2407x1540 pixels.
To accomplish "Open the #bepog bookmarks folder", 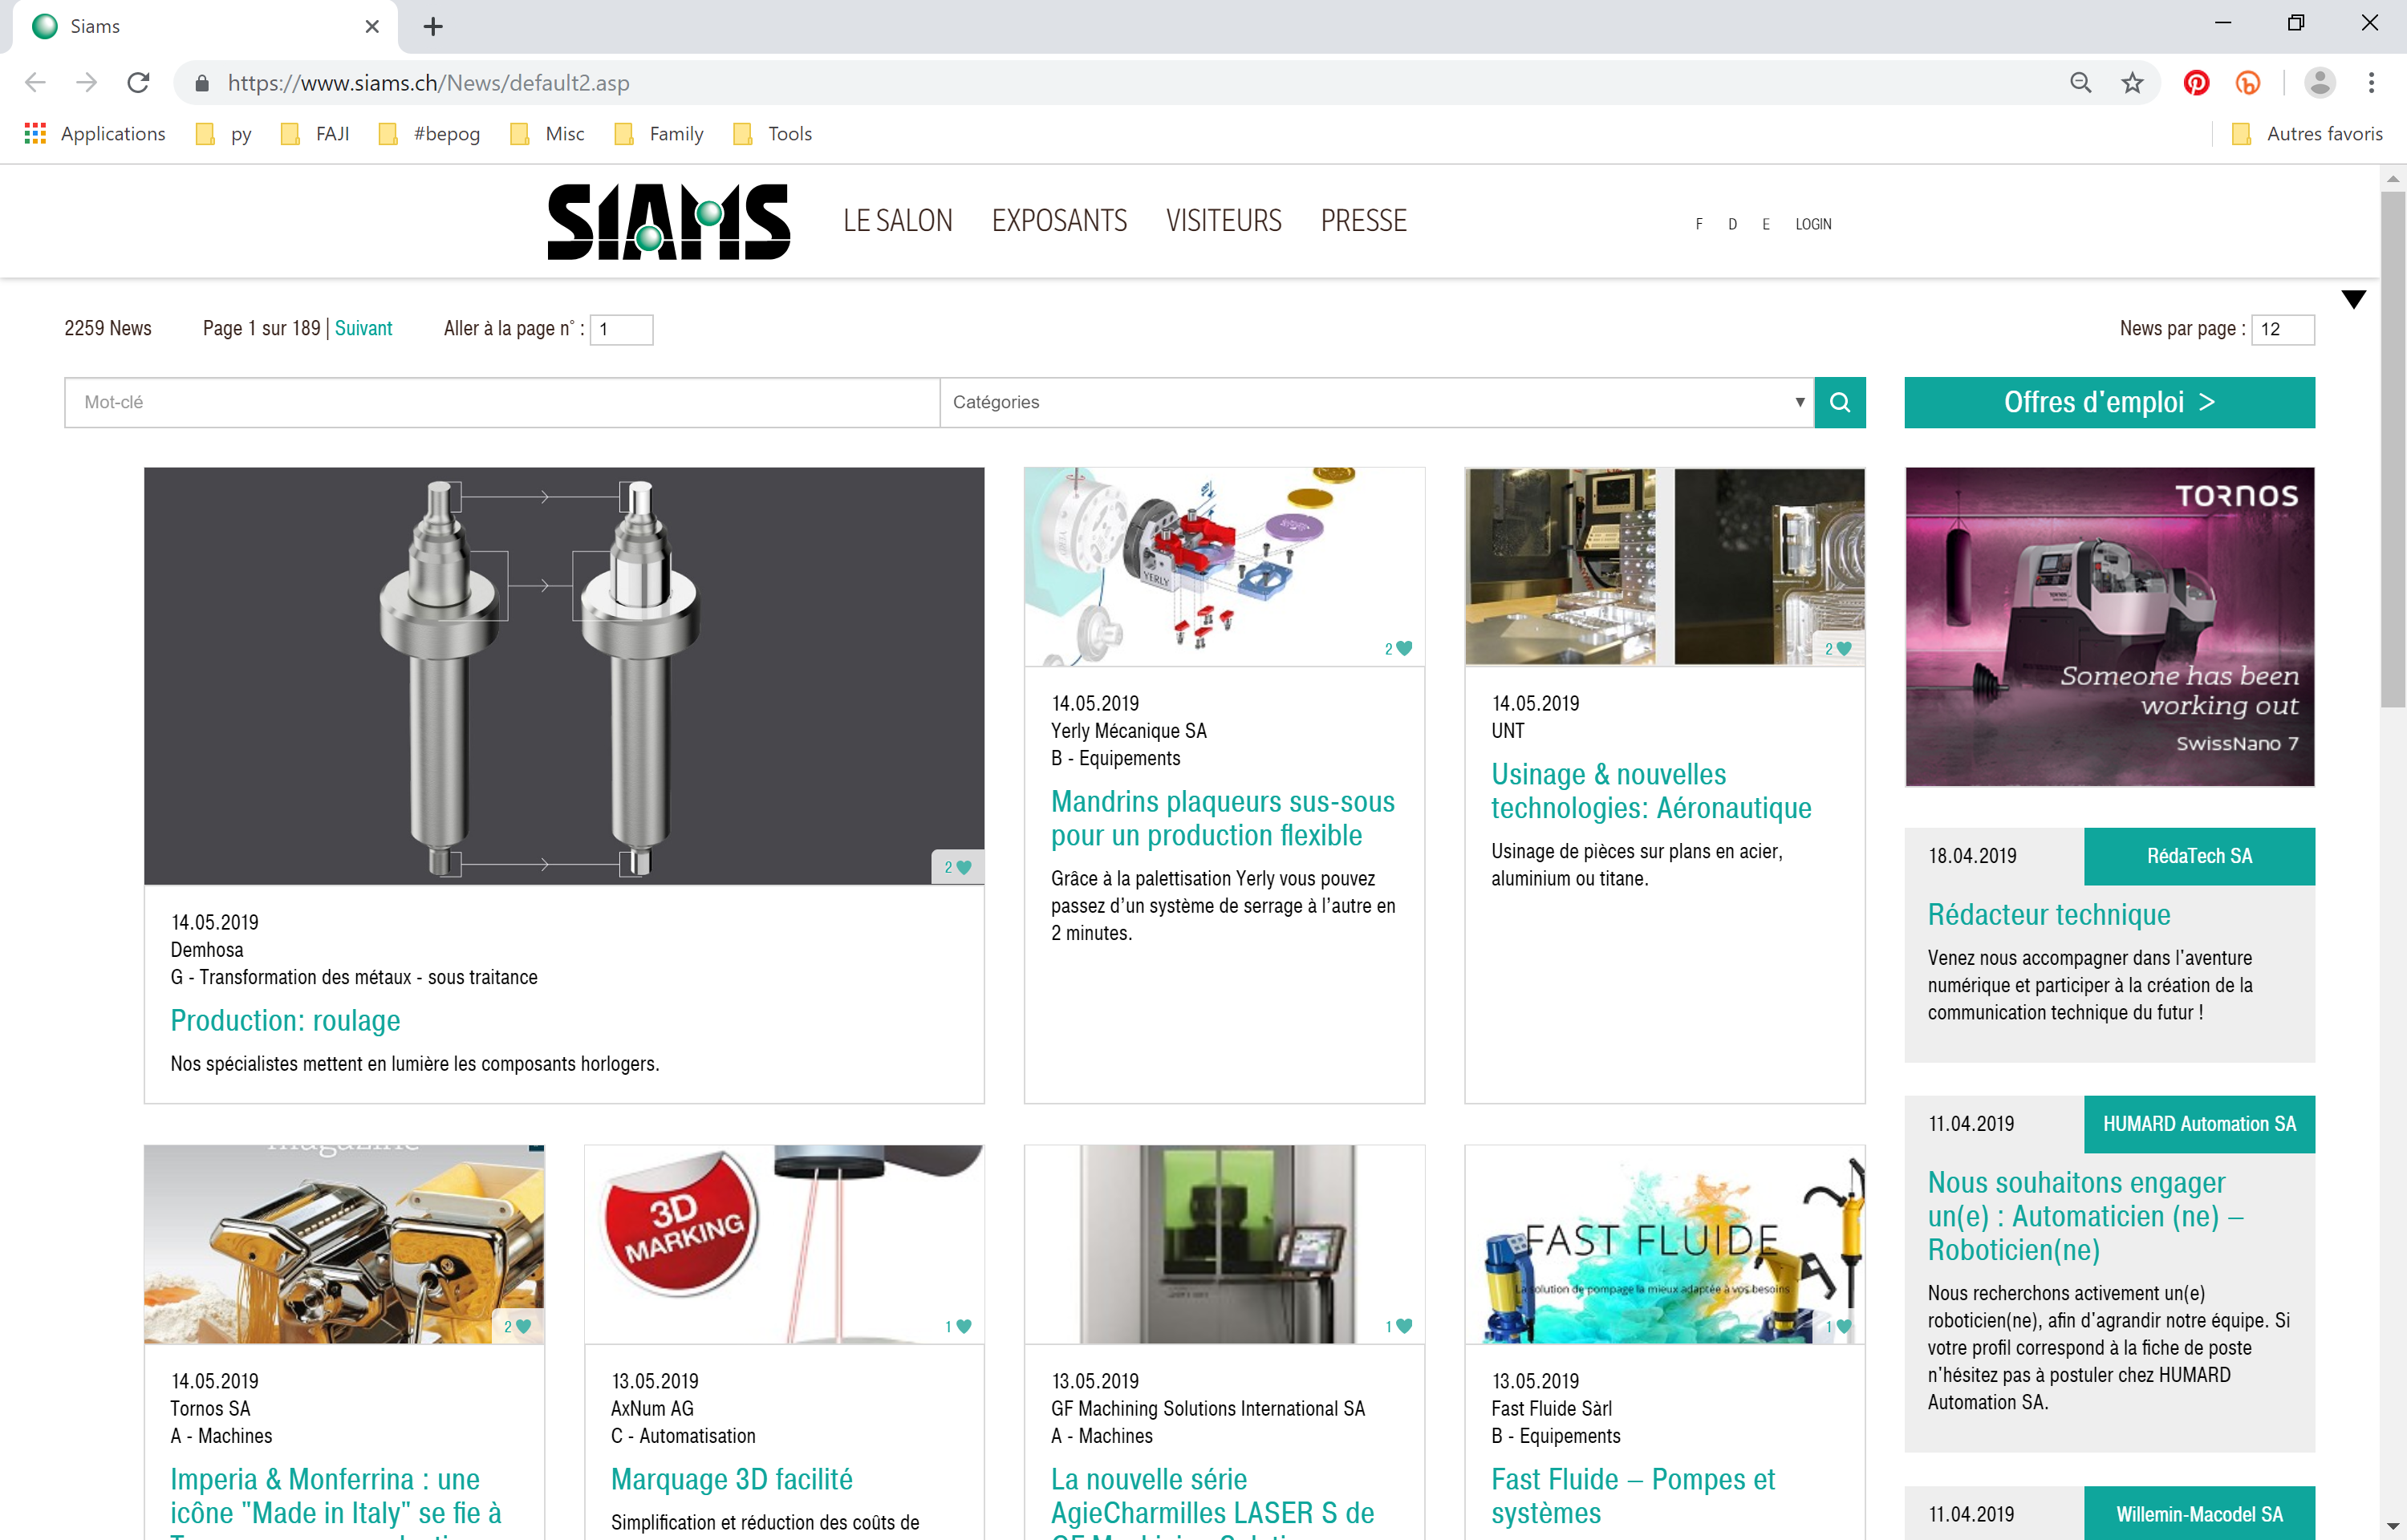I will click(x=429, y=134).
